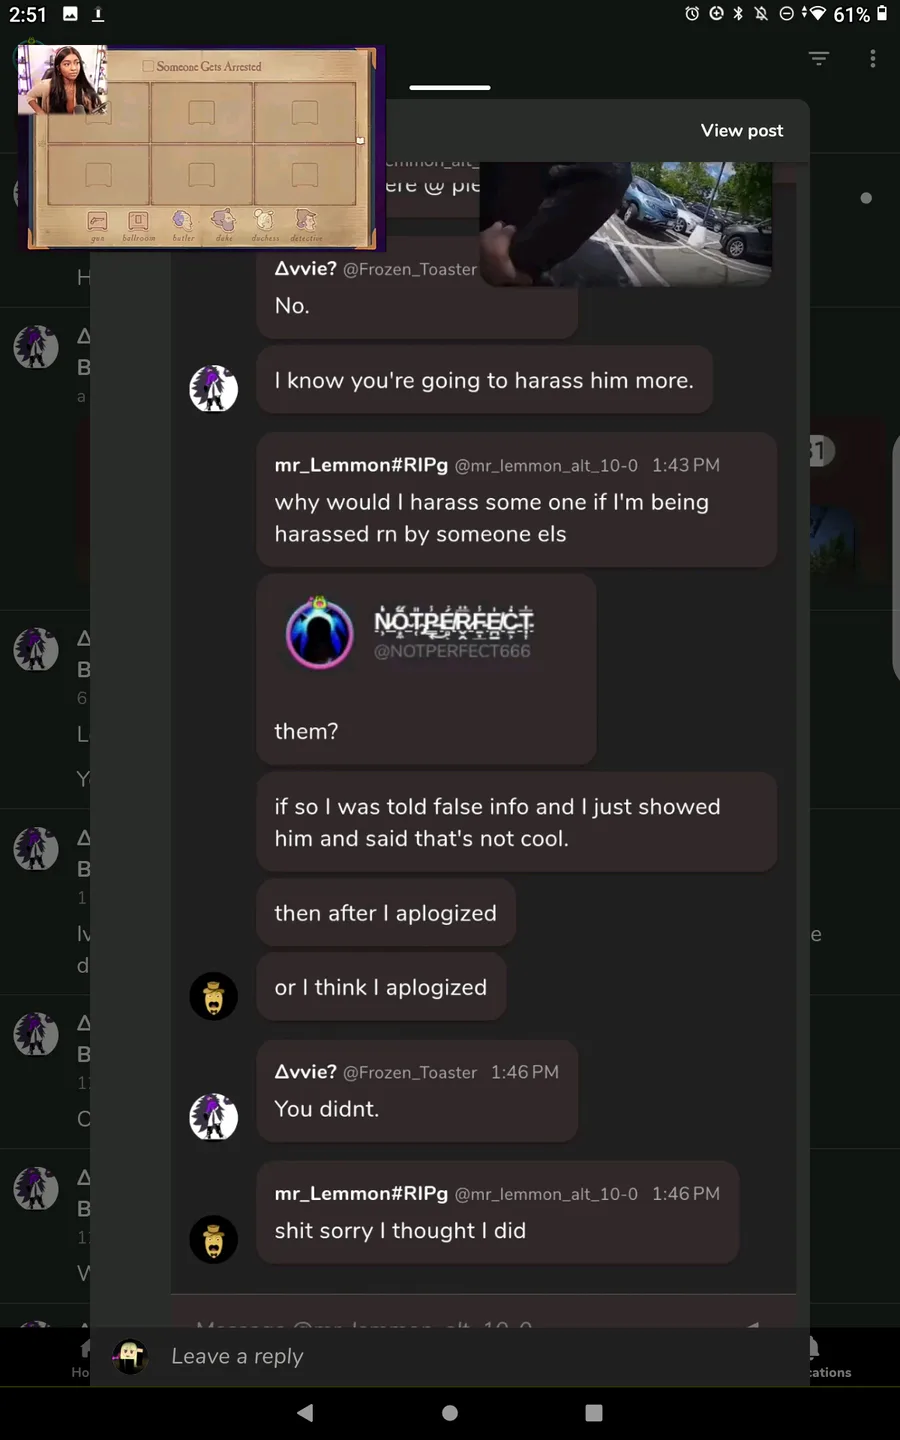Select the "or I think I aplogized" message
The height and width of the screenshot is (1440, 900).
coord(381,987)
